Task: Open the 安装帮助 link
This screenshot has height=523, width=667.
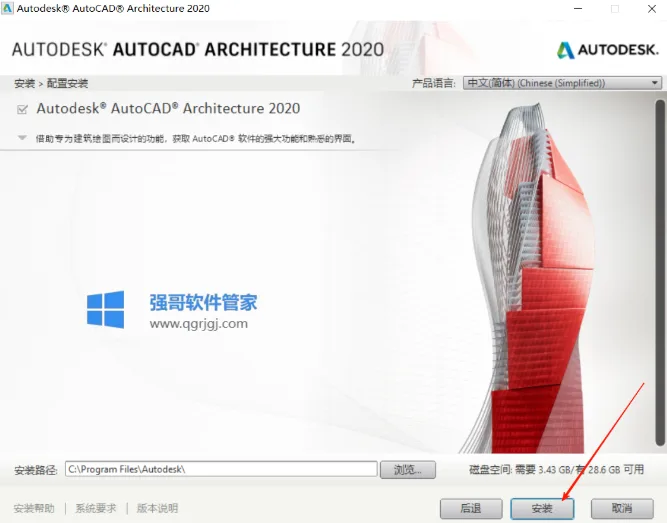Action: point(34,508)
